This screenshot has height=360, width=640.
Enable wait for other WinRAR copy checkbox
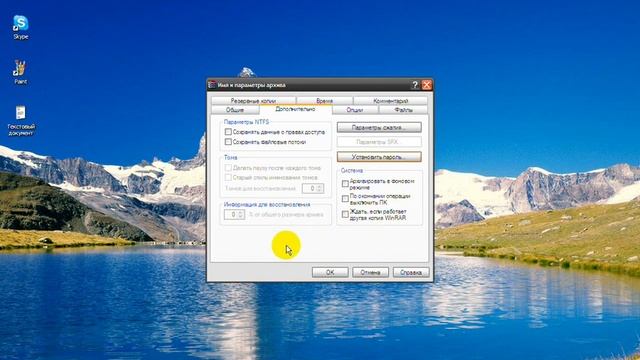click(345, 214)
